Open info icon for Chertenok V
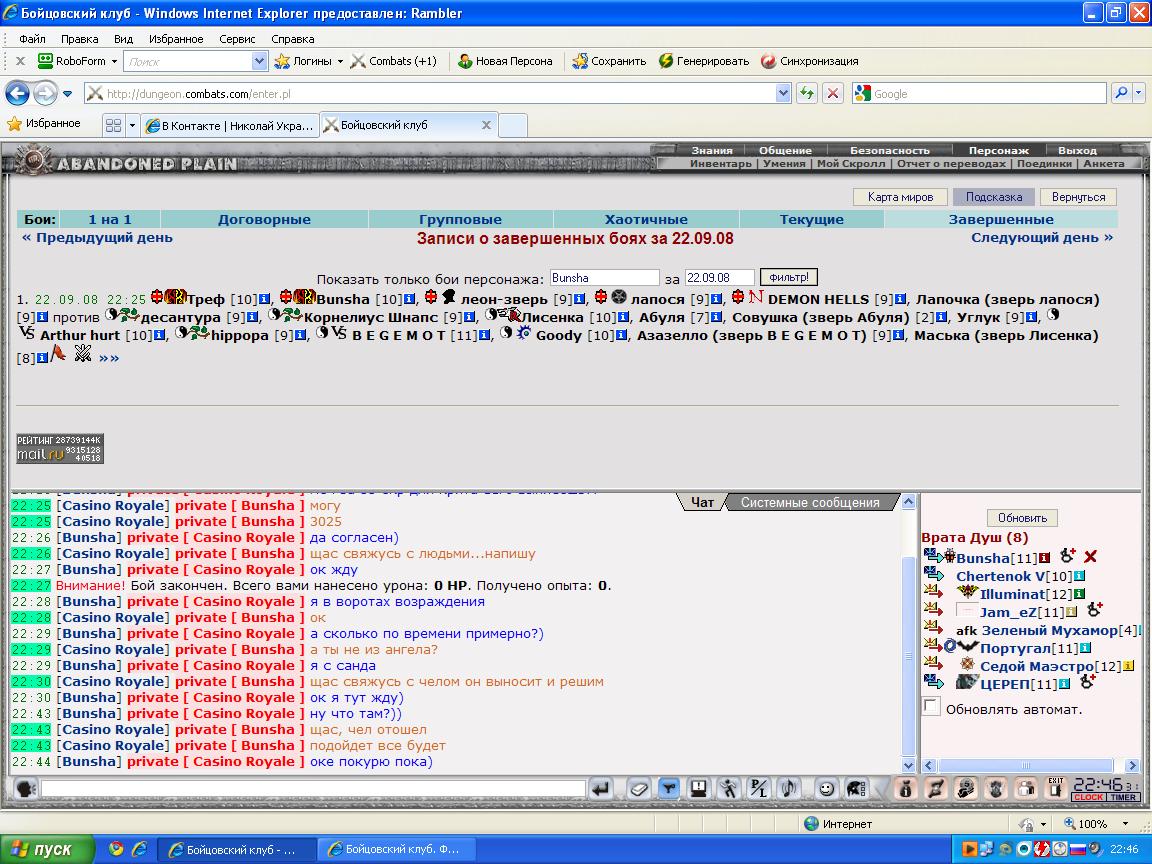This screenshot has width=1152, height=864. [1079, 576]
